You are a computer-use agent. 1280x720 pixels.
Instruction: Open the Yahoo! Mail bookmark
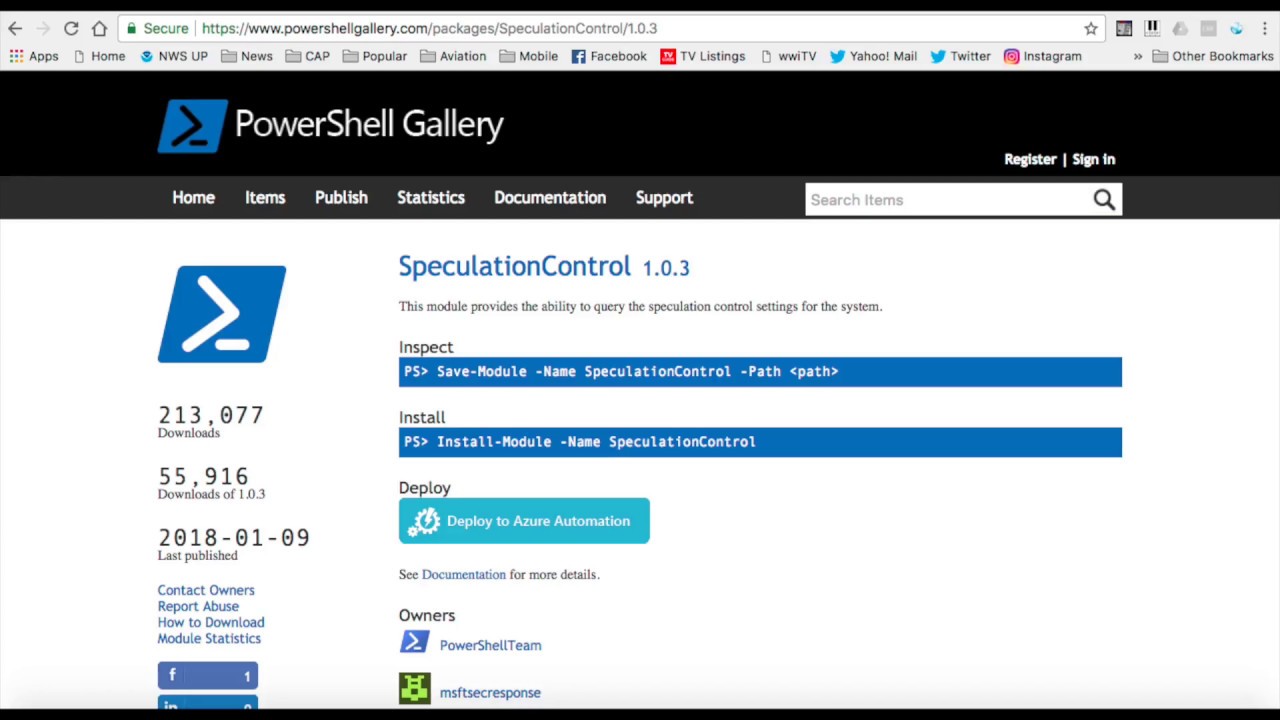[x=873, y=56]
